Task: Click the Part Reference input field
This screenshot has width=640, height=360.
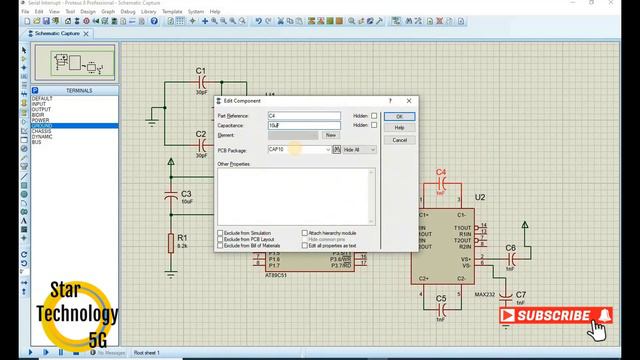Action: (304, 116)
